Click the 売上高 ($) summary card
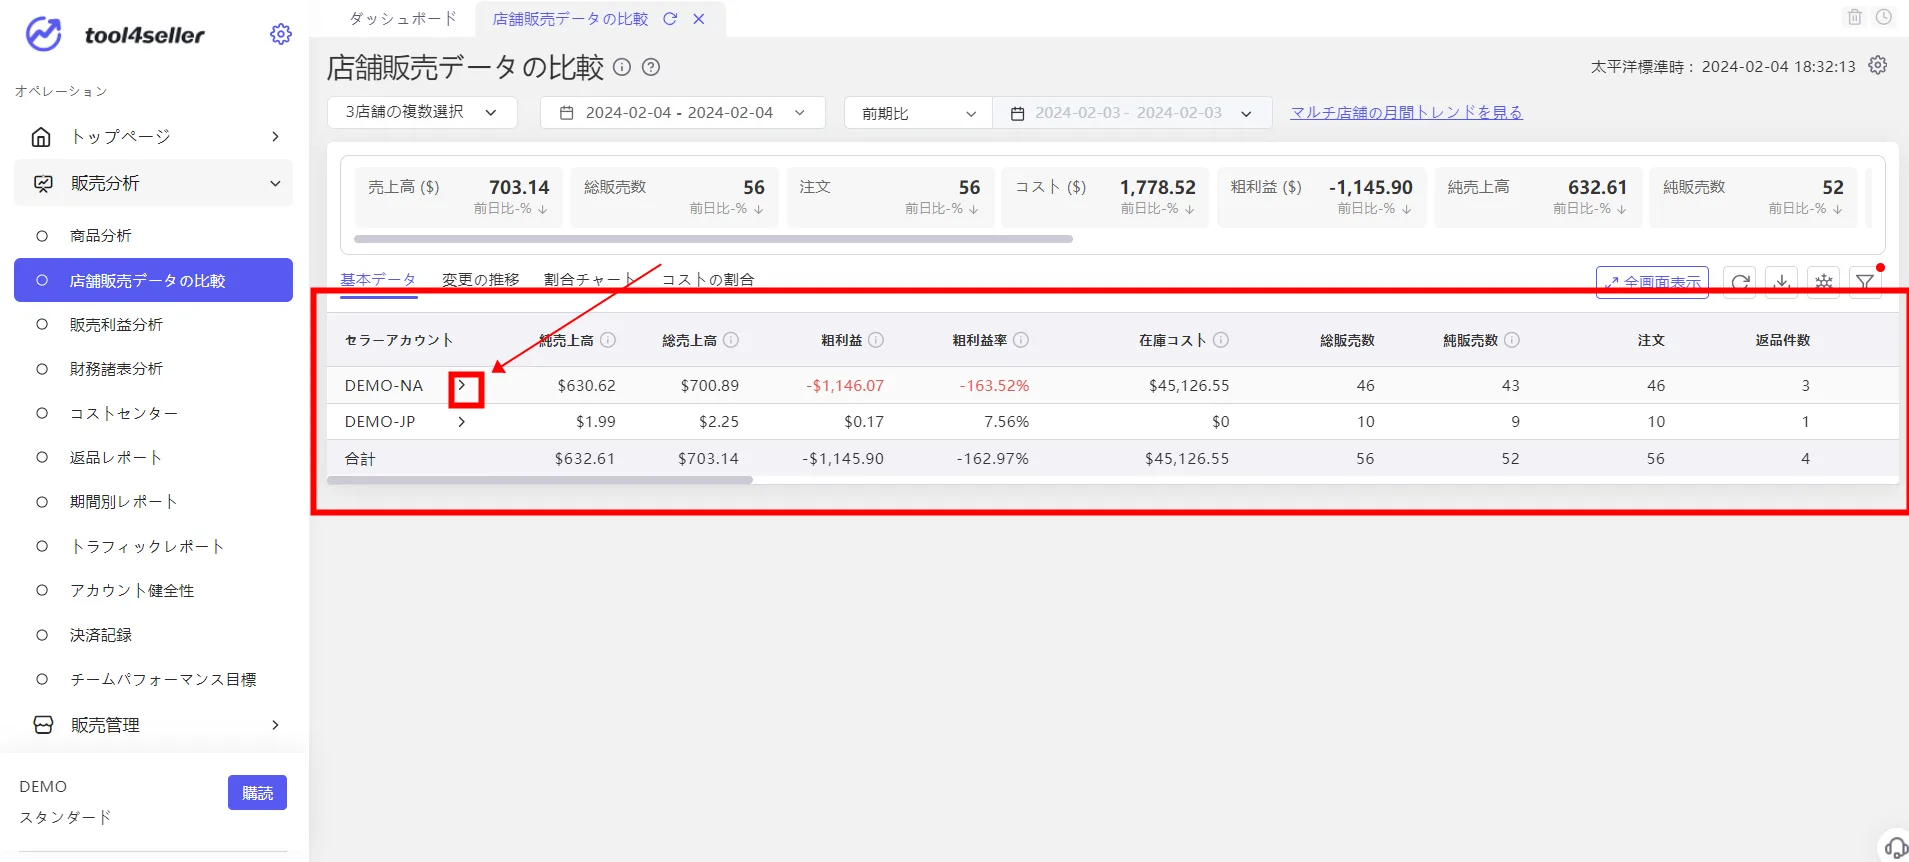The width and height of the screenshot is (1909, 862). [x=459, y=197]
